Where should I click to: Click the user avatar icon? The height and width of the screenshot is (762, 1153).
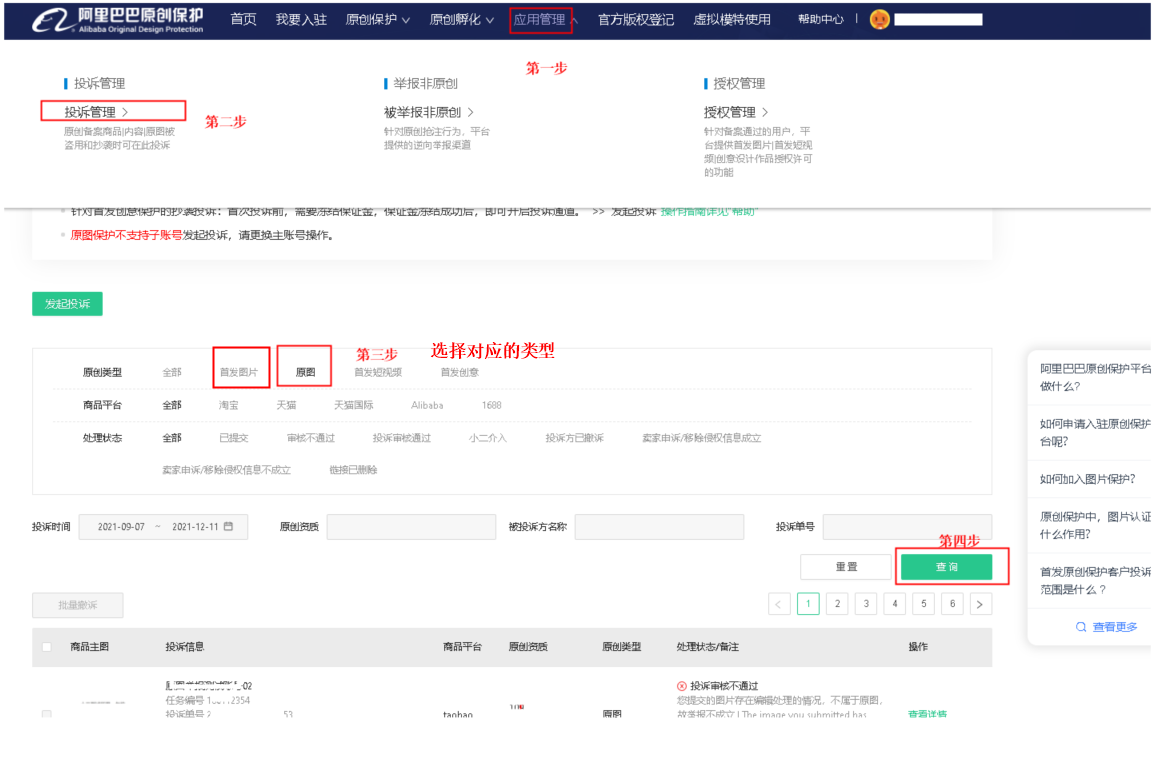click(879, 20)
